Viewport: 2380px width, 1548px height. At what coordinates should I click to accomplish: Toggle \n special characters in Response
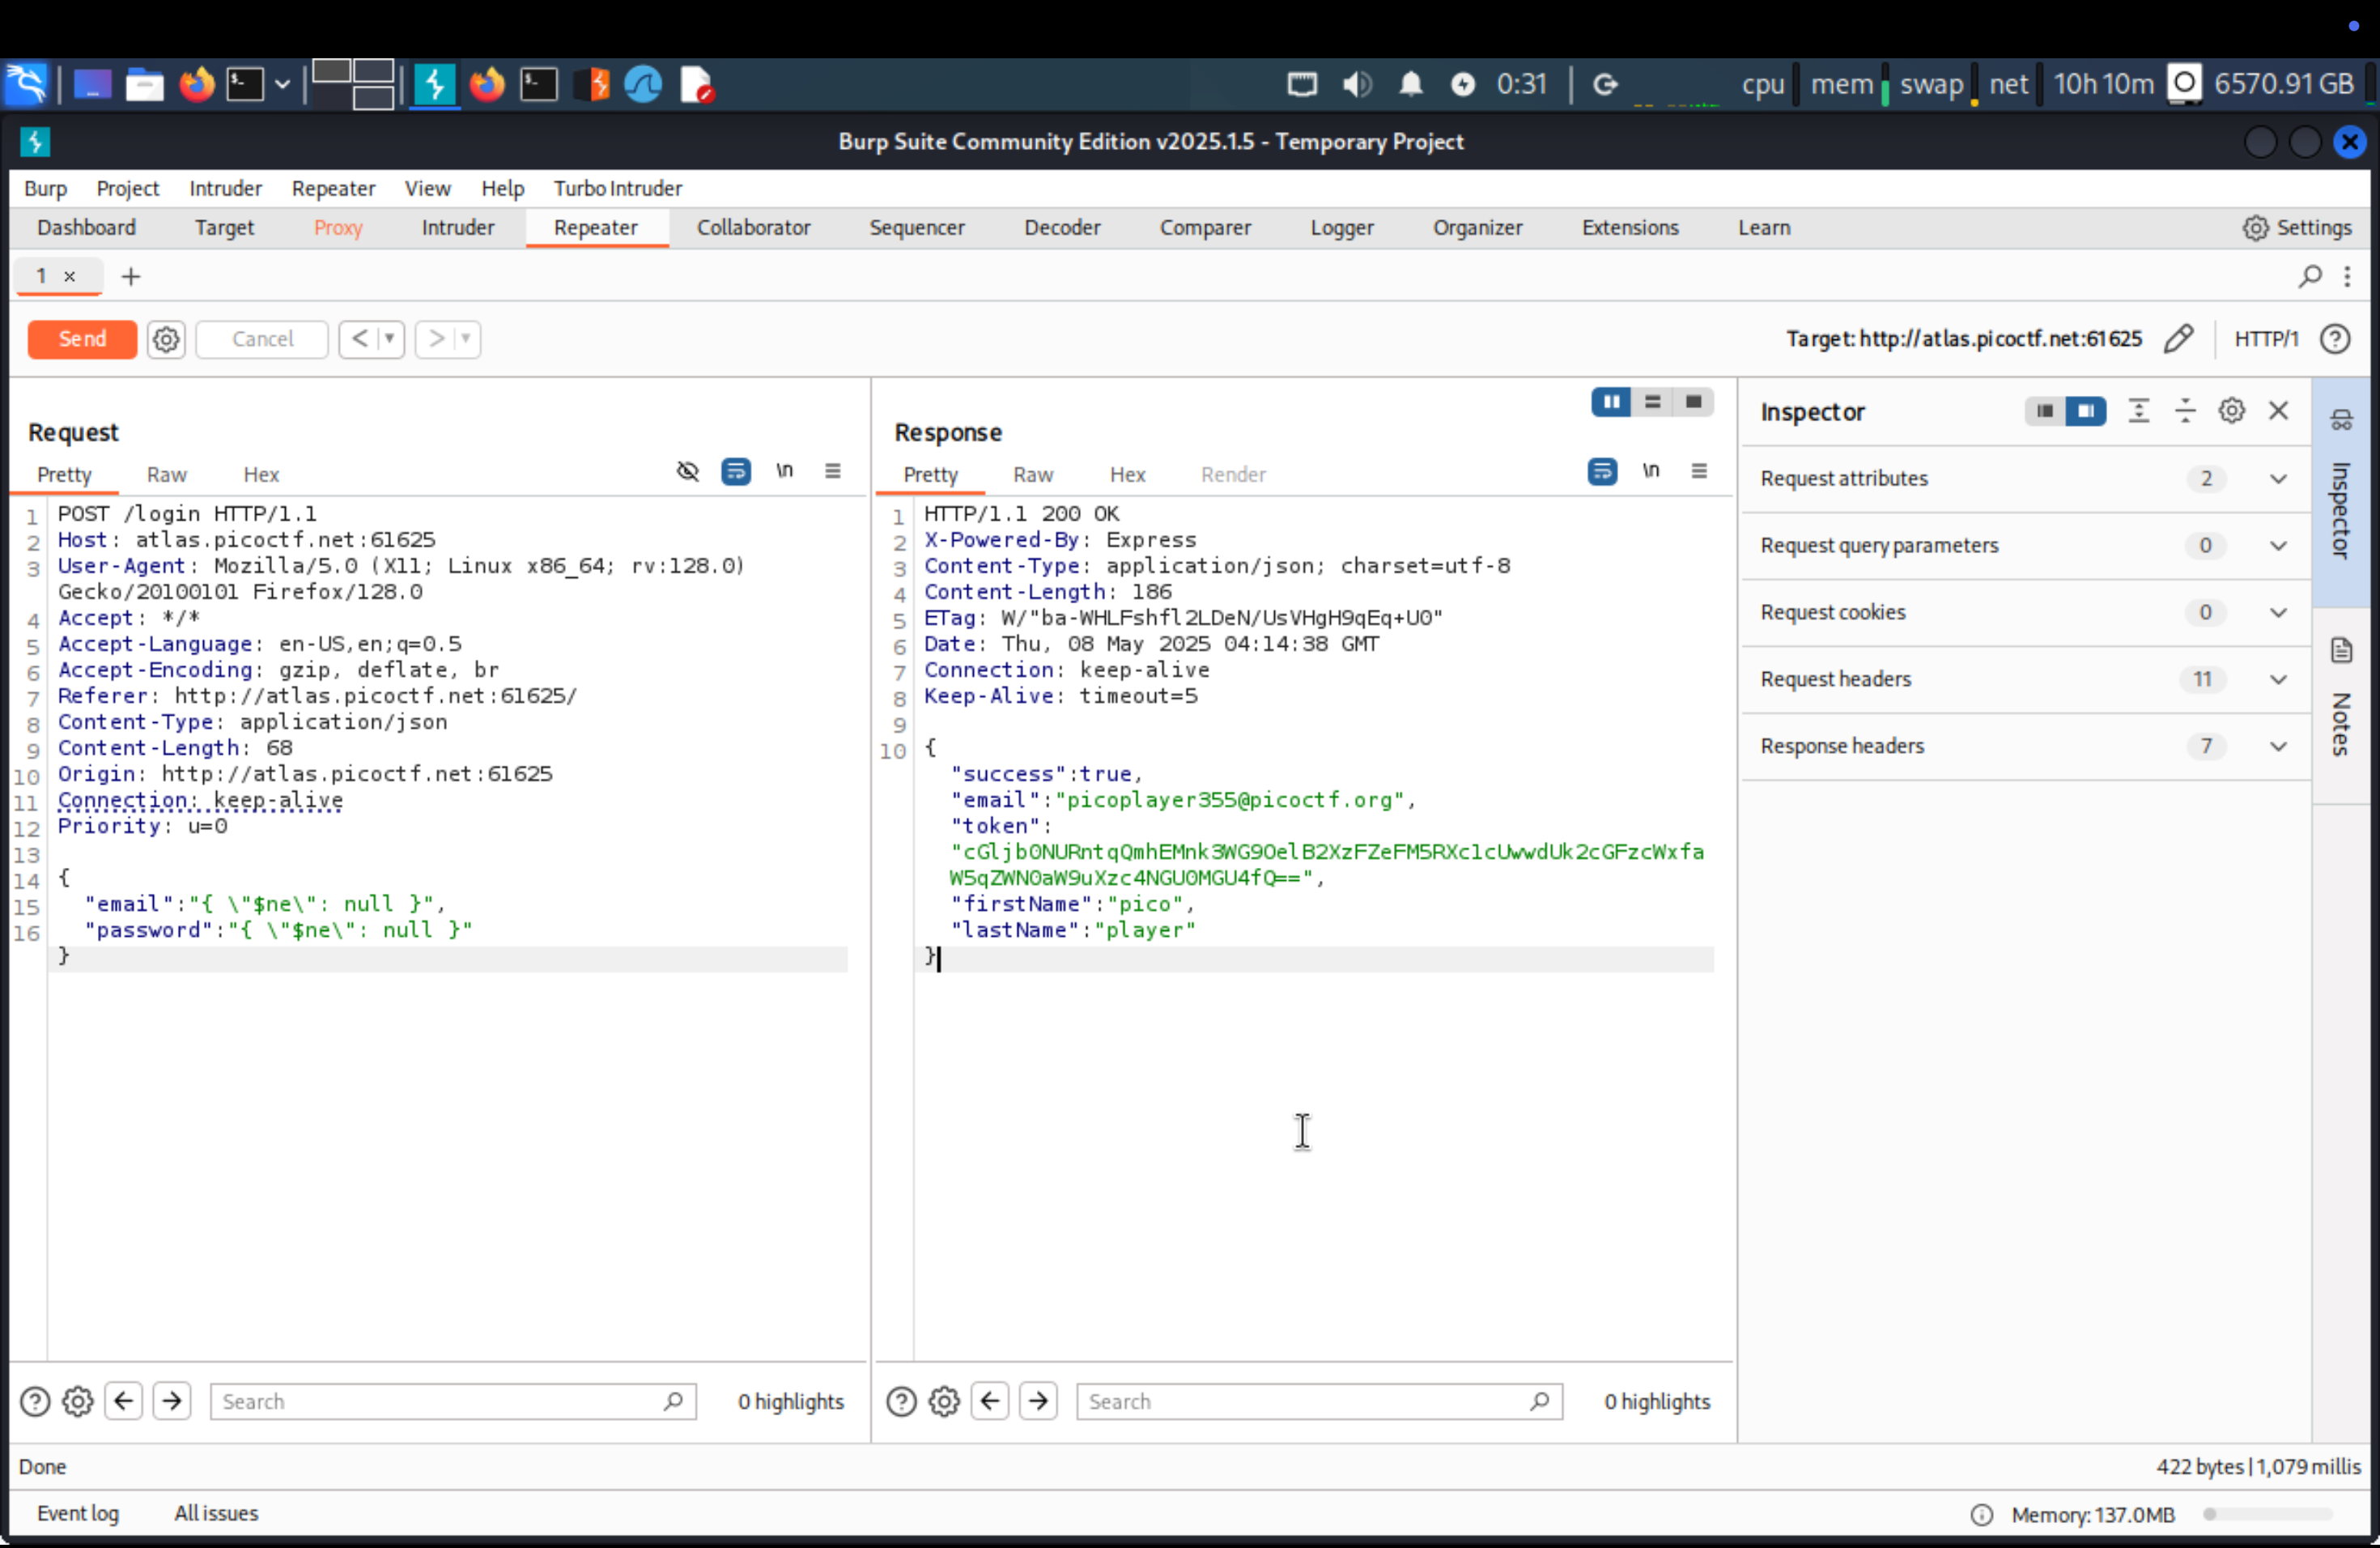point(1651,470)
